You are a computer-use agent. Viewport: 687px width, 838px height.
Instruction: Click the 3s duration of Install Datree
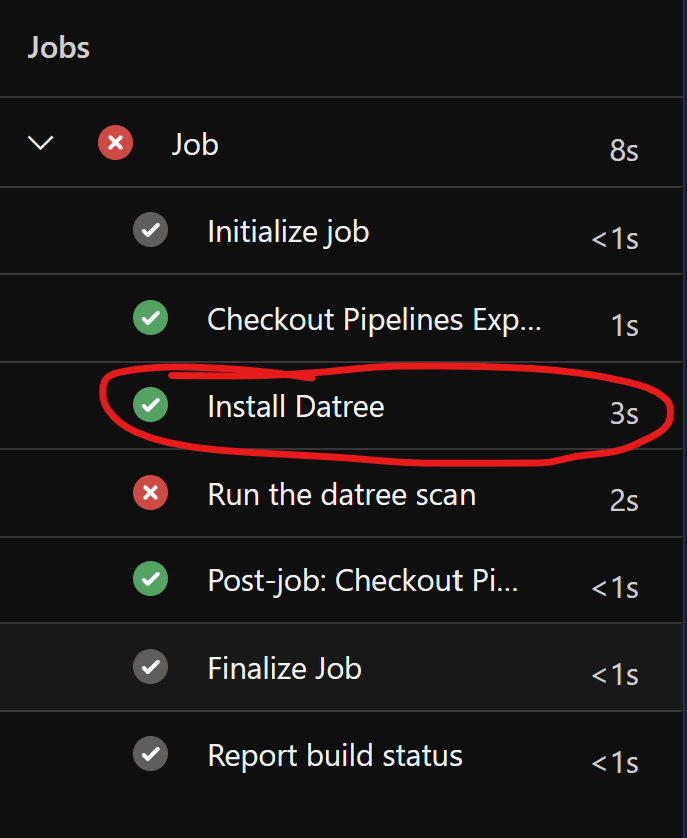pyautogui.click(x=624, y=413)
